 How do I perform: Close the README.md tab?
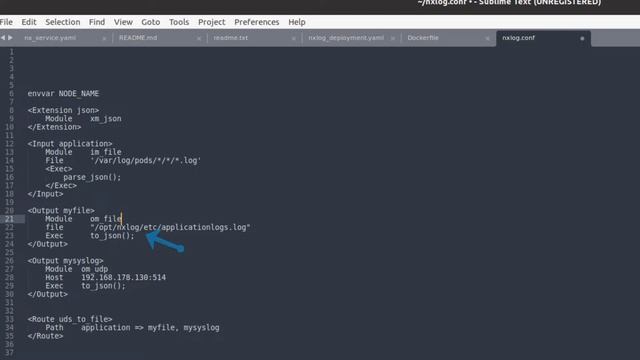[x=199, y=39]
